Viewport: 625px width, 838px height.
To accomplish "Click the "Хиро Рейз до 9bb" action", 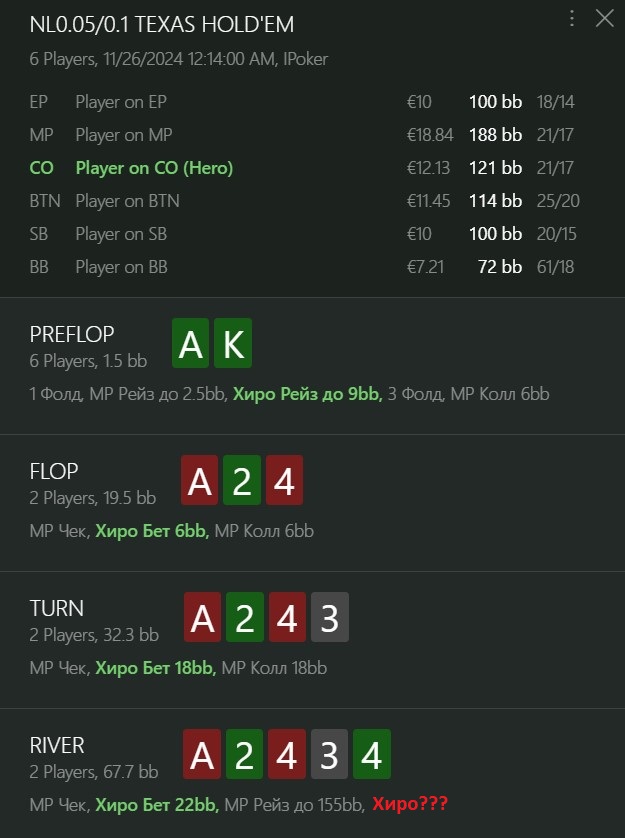I will coord(307,394).
